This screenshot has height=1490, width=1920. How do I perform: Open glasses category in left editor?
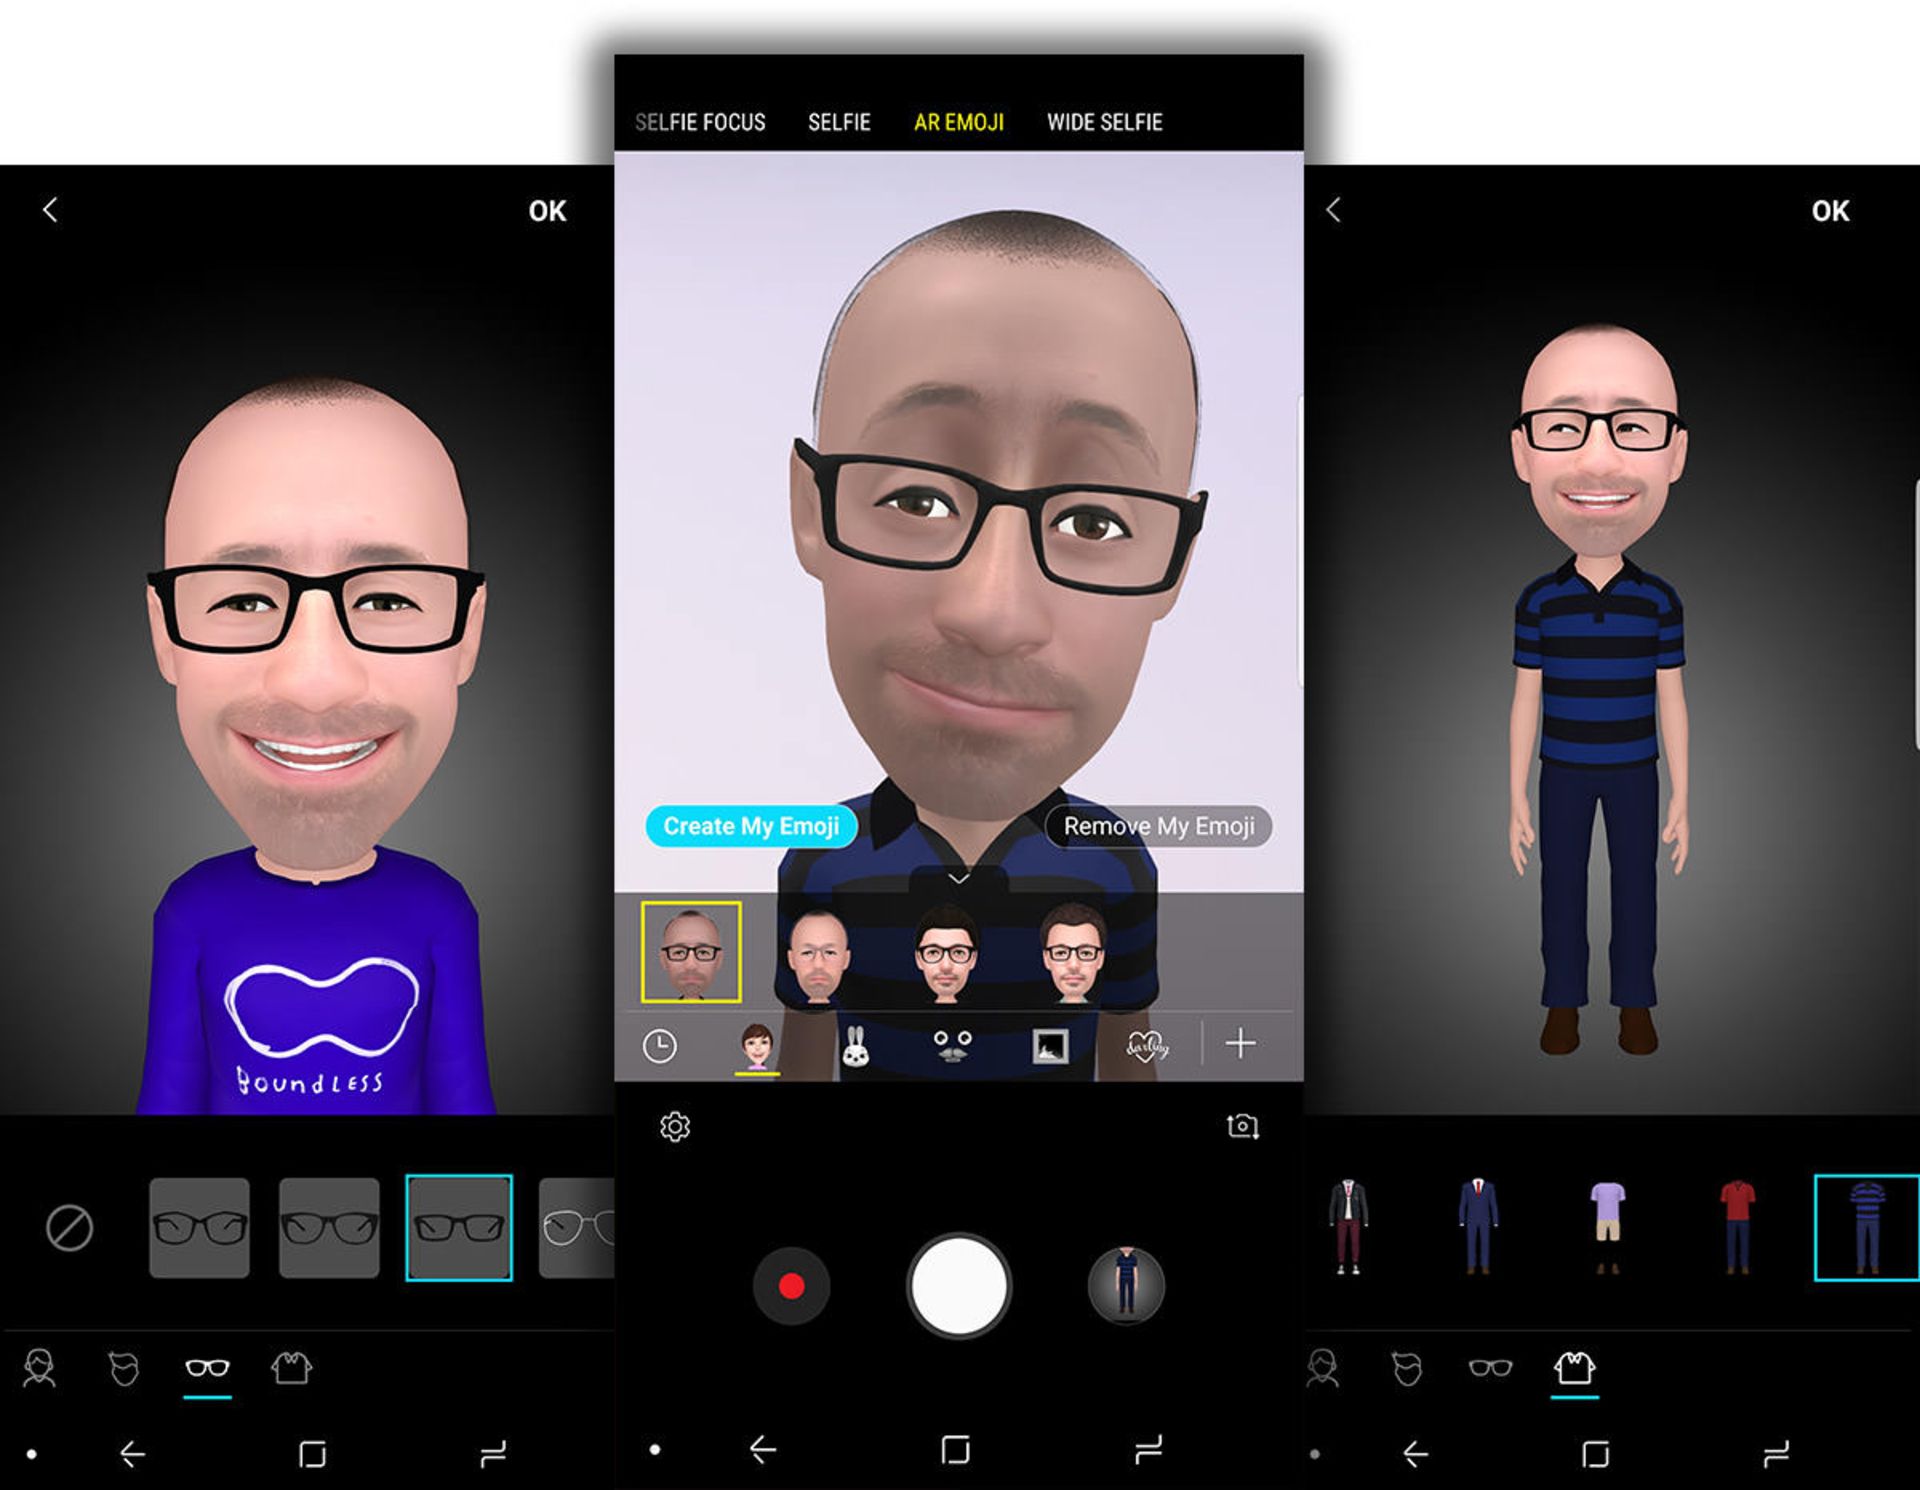207,1368
